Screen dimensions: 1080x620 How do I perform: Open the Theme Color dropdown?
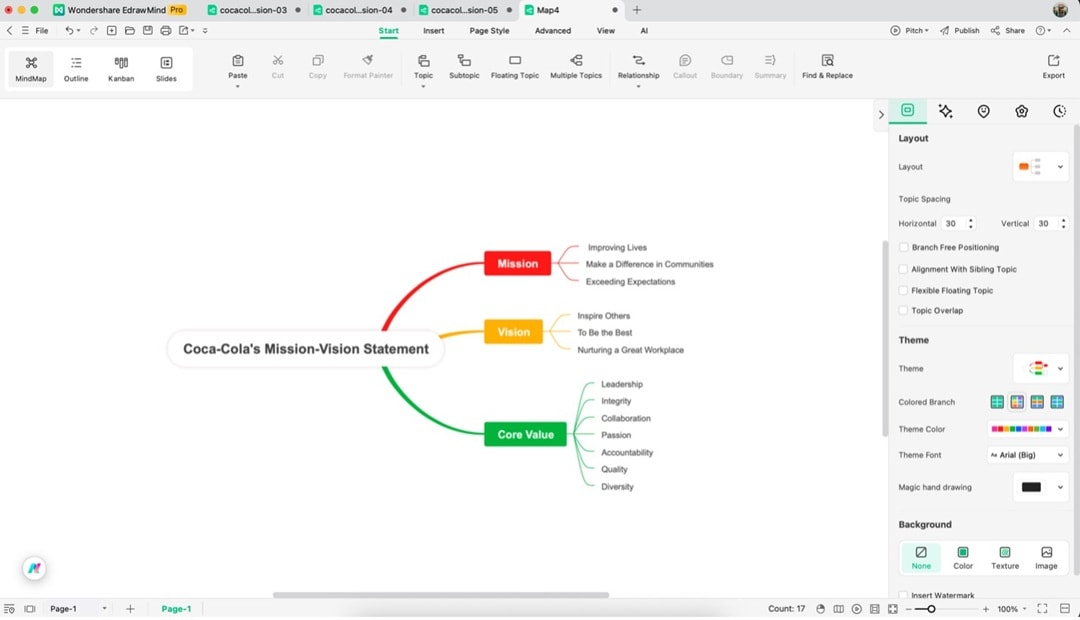[1027, 429]
